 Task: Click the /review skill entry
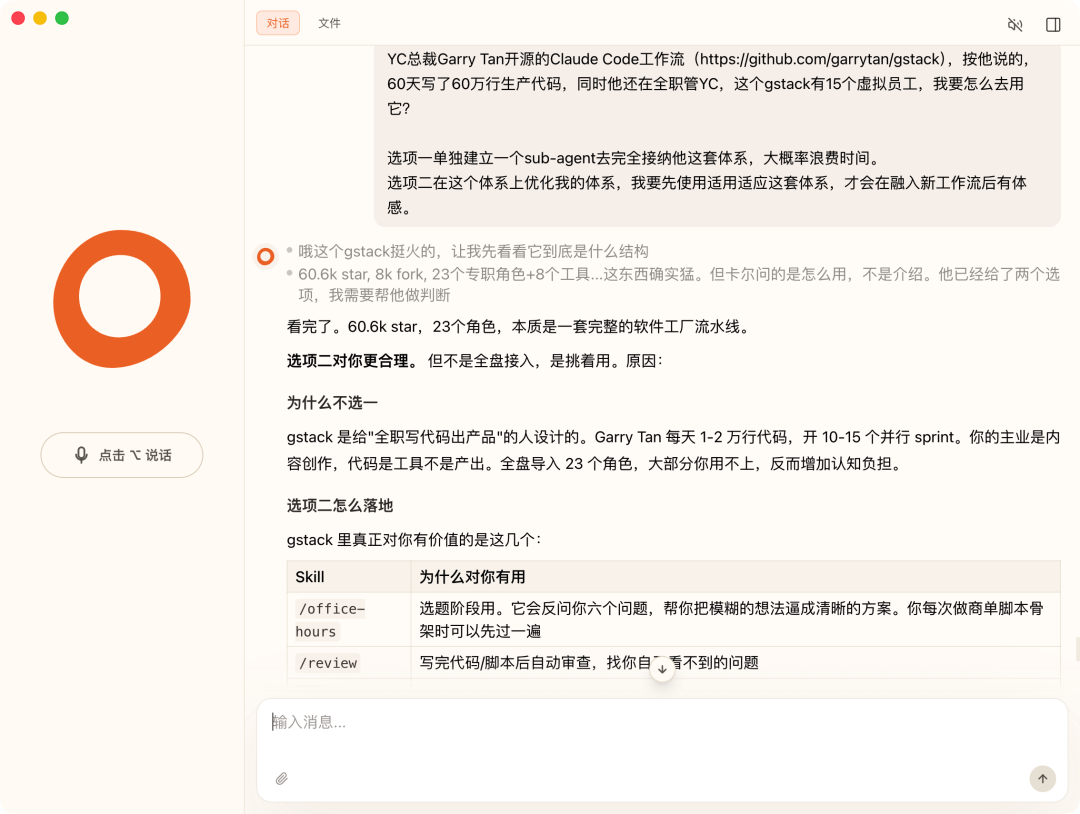[x=327, y=662]
